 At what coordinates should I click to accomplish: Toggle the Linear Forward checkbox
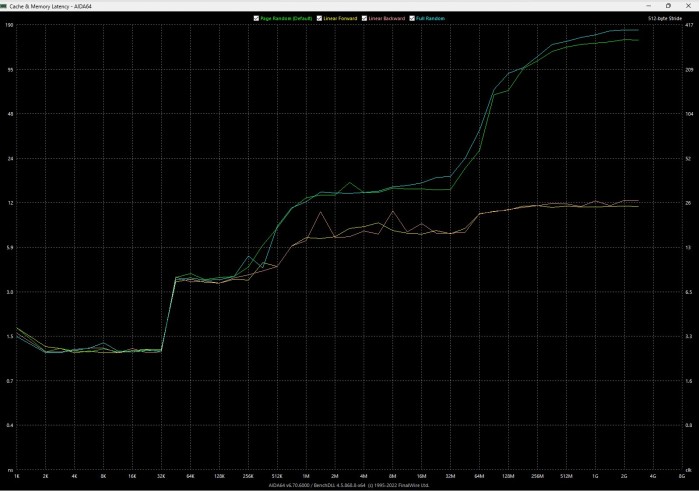click(x=319, y=18)
